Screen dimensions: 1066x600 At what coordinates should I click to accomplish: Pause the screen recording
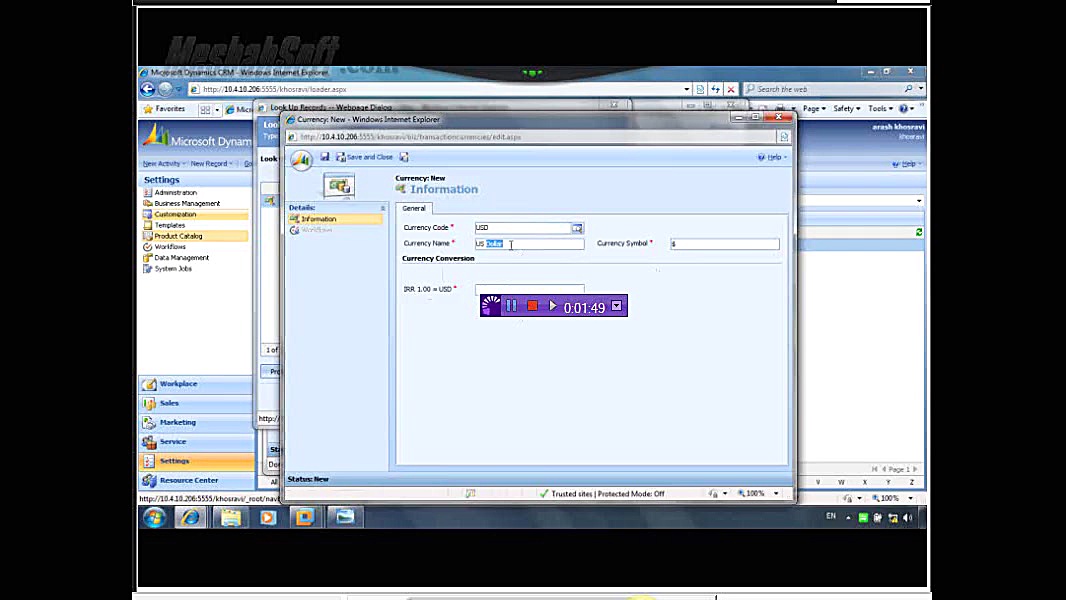tap(511, 306)
